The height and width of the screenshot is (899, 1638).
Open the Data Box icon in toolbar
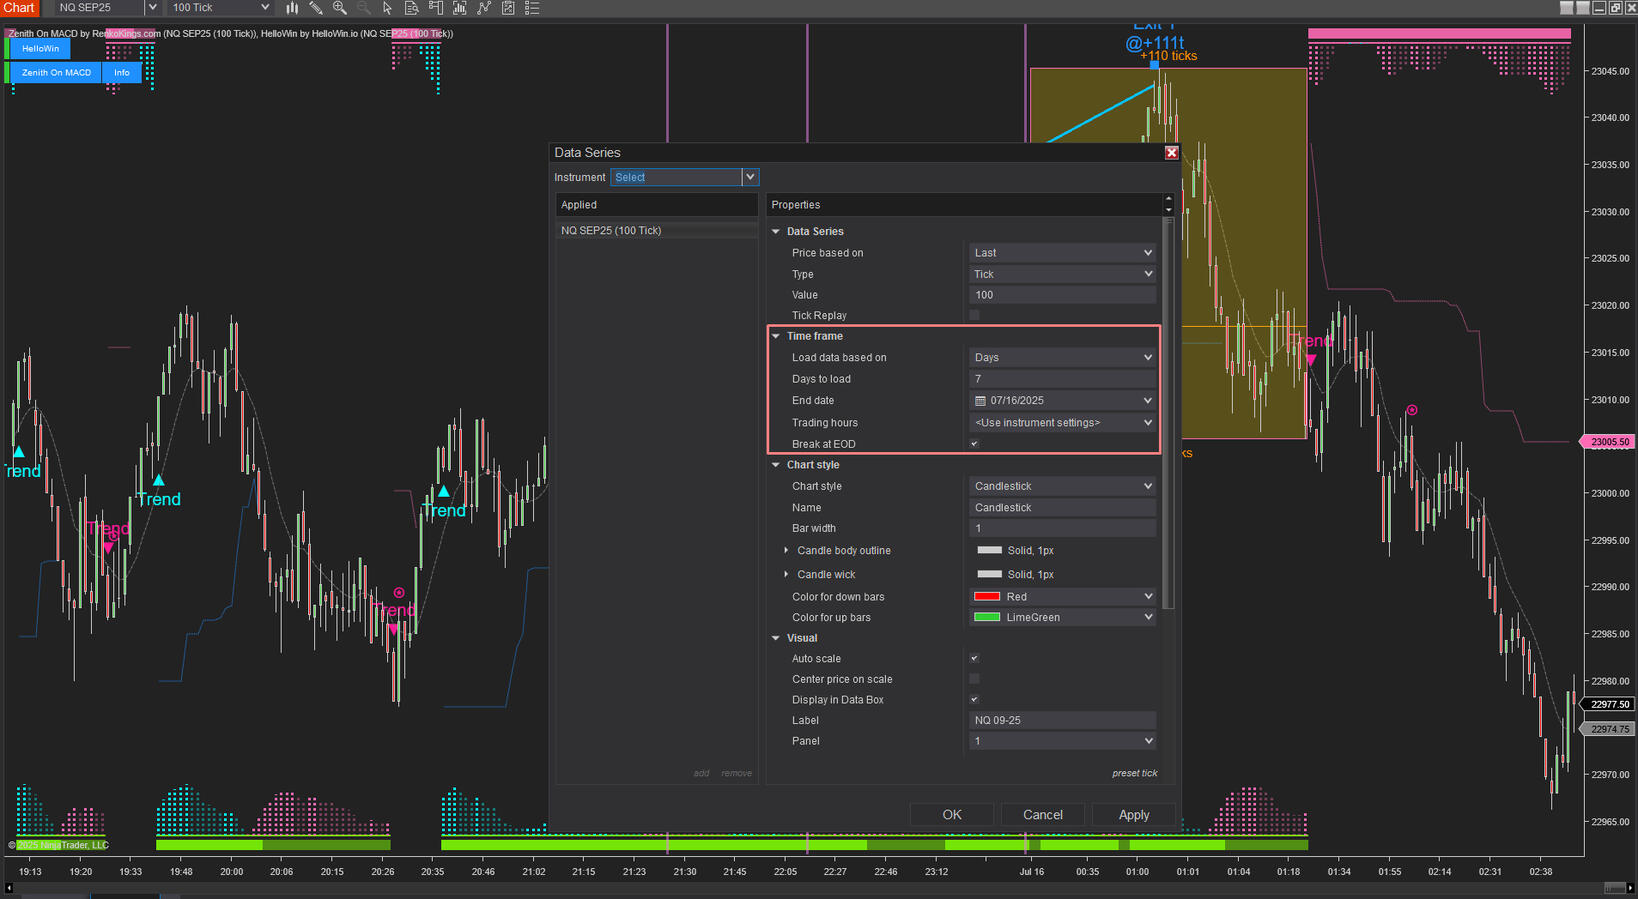(412, 8)
